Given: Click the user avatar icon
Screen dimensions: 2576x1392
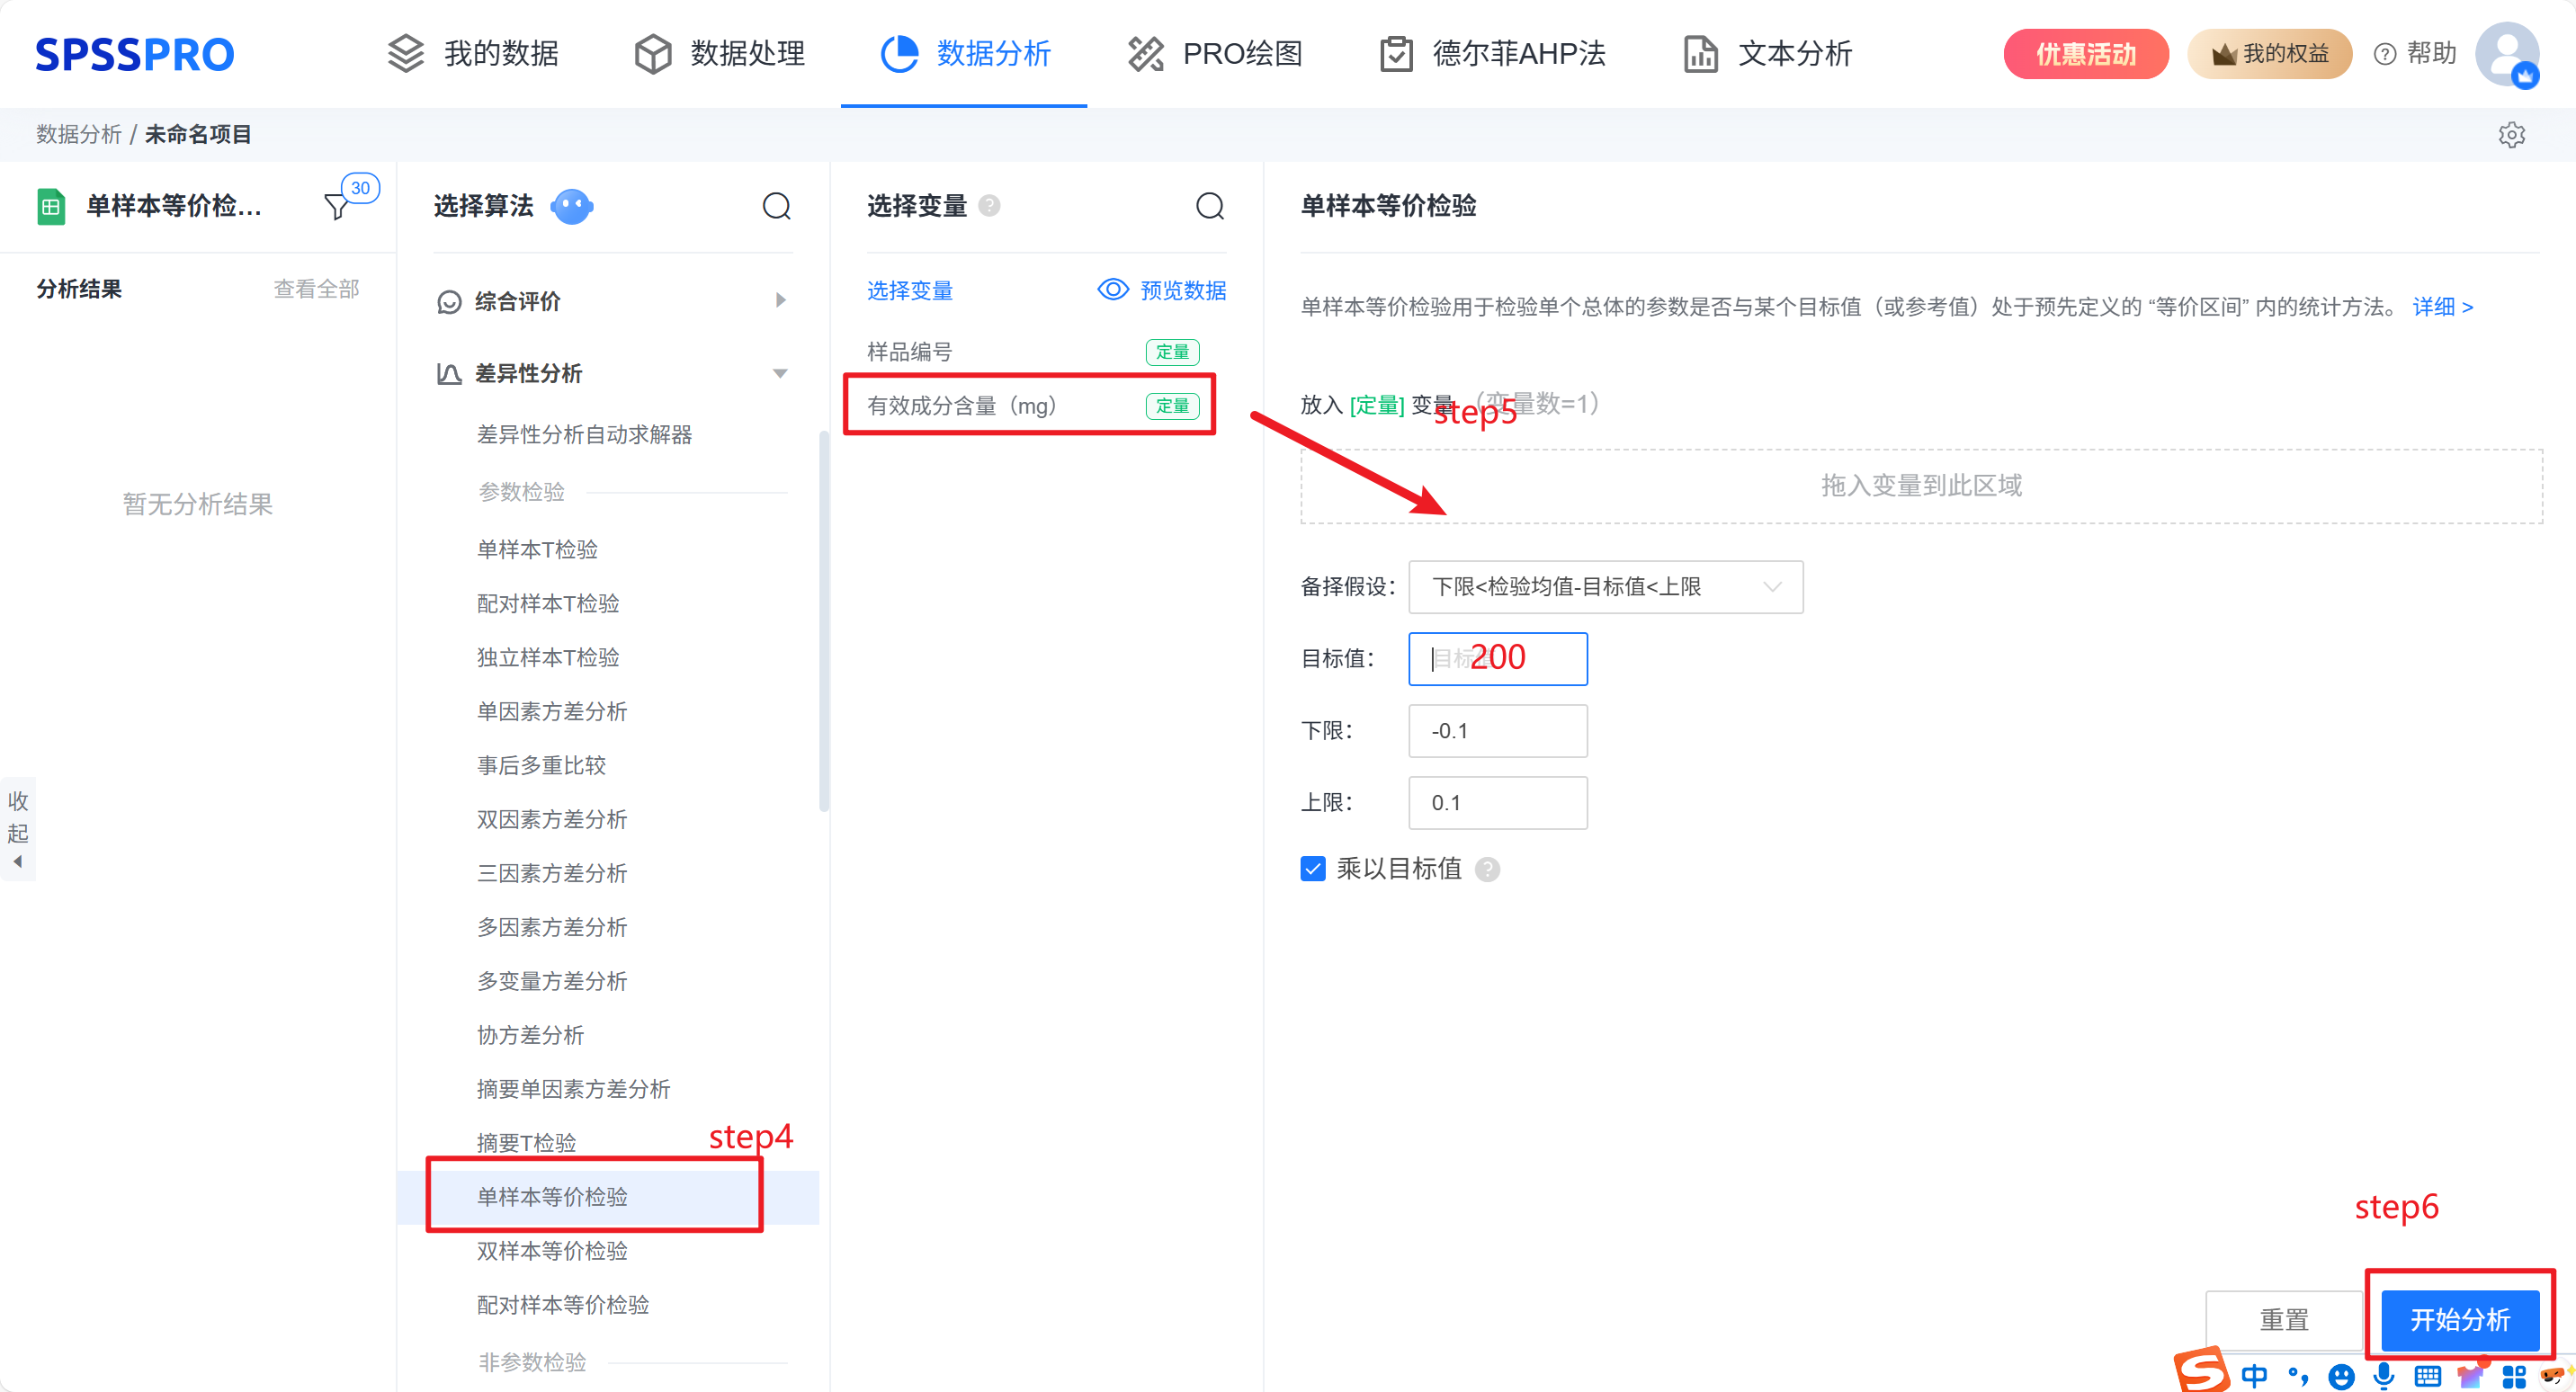Looking at the screenshot, I should (2505, 54).
